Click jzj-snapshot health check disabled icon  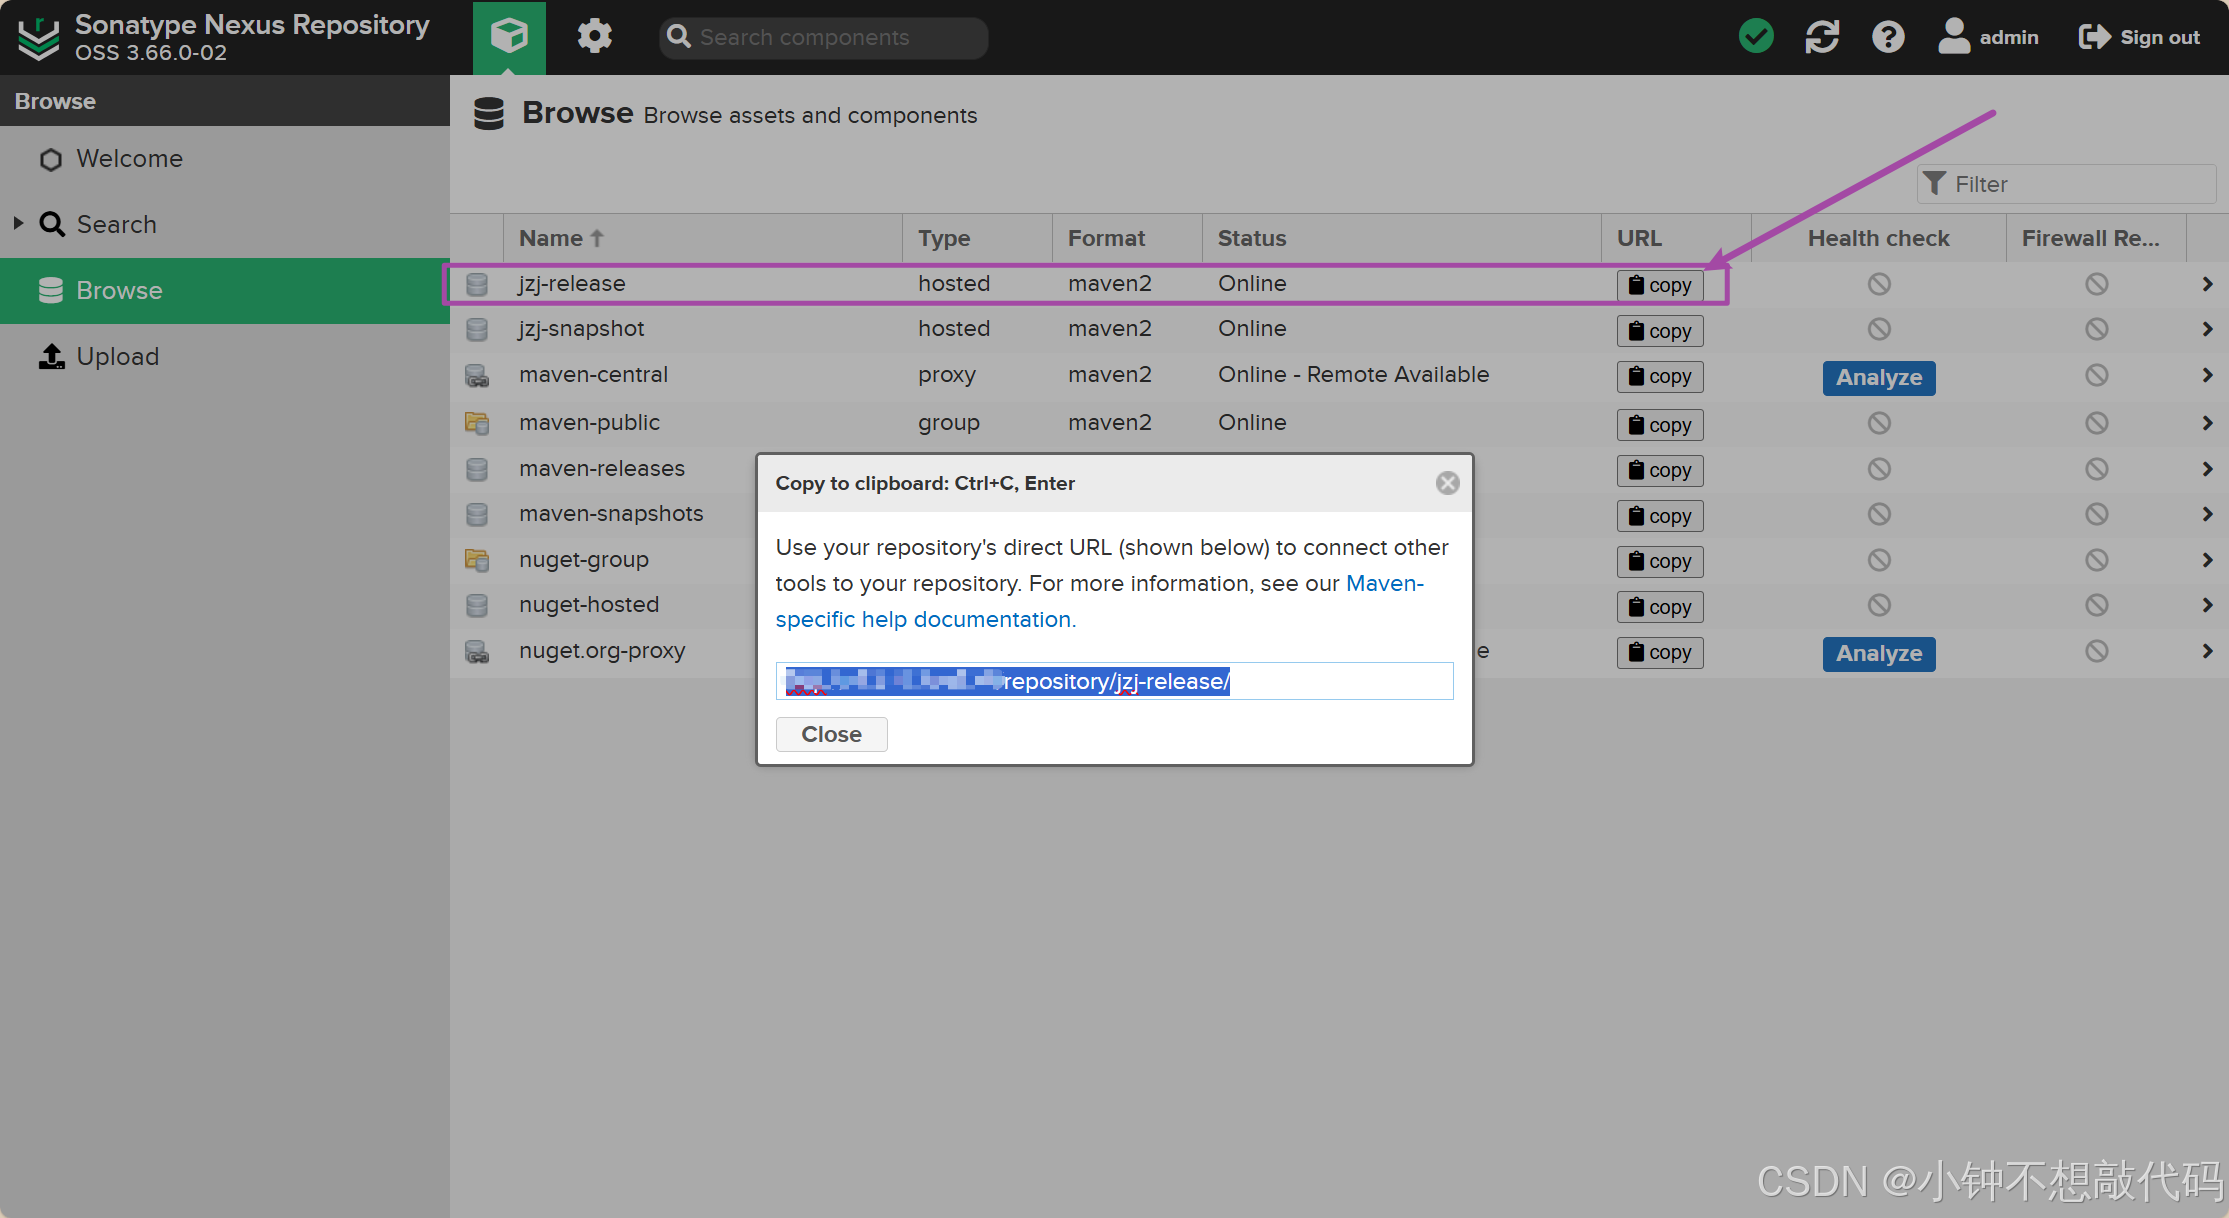coord(1879,329)
